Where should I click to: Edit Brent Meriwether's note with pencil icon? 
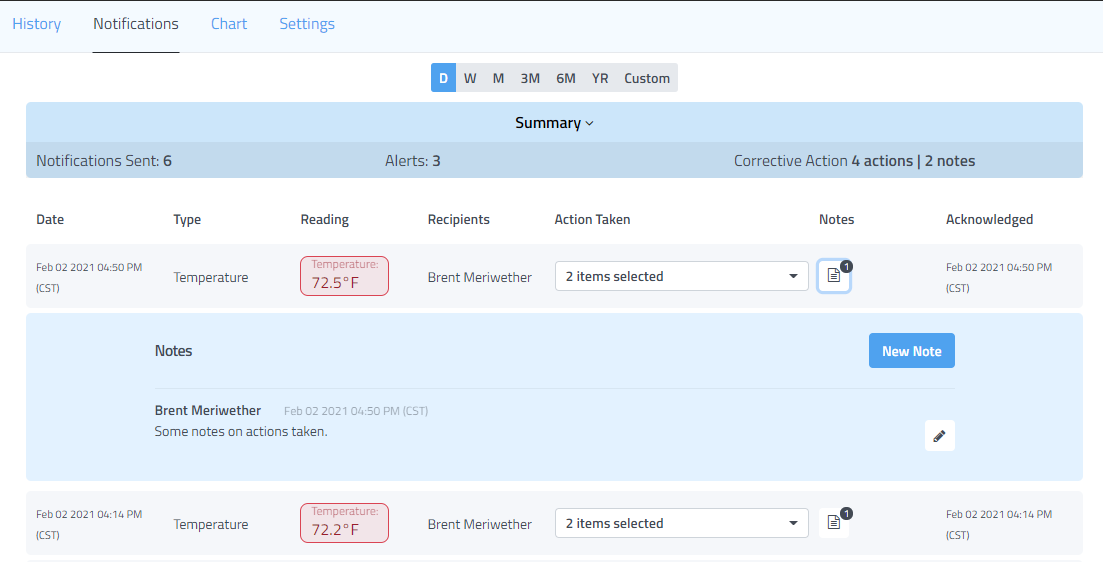click(x=939, y=436)
